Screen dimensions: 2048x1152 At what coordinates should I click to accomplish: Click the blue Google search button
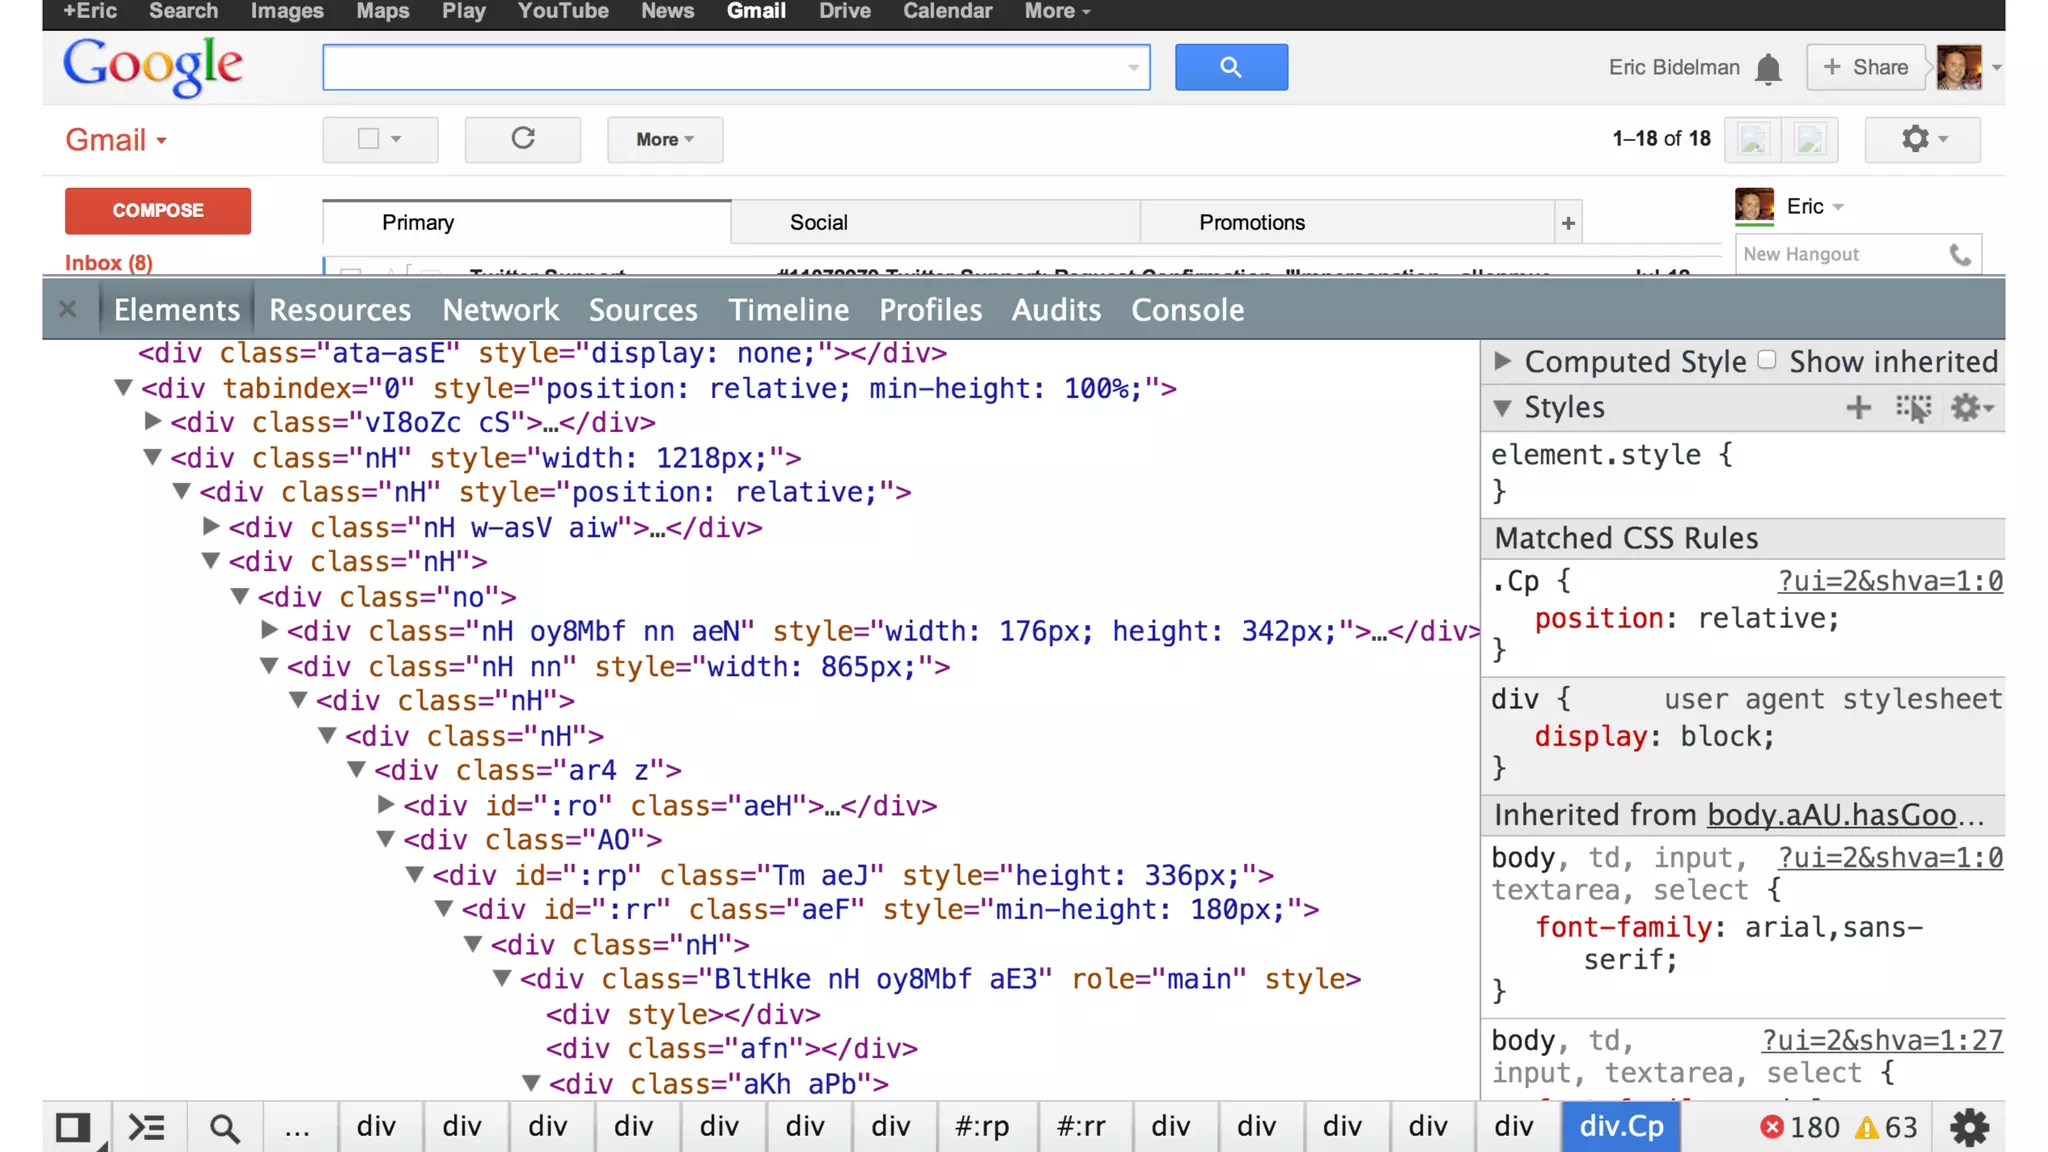(1231, 67)
